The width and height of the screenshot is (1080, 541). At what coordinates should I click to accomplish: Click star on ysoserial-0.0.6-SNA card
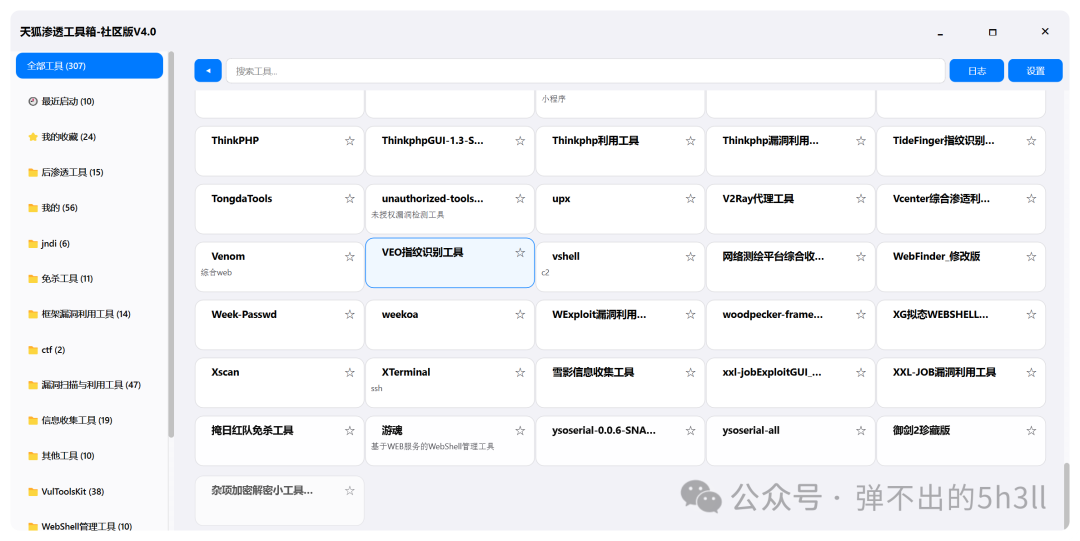pos(690,431)
